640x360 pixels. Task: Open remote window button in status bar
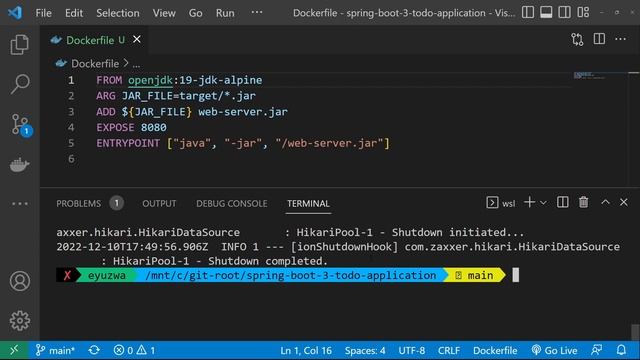click(14, 350)
